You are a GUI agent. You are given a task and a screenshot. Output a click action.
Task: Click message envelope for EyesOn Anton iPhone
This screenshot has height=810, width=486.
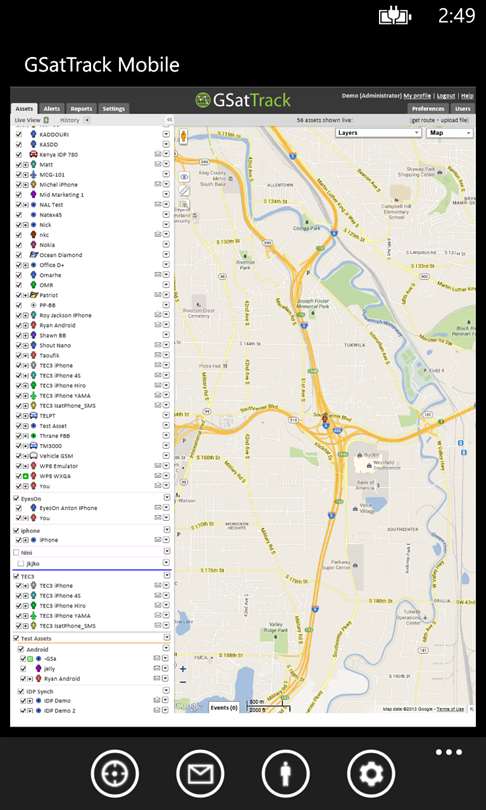point(158,508)
